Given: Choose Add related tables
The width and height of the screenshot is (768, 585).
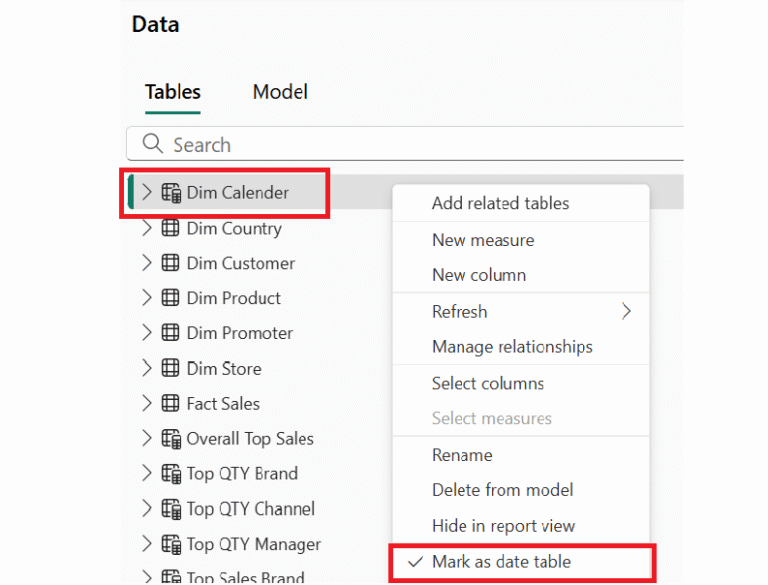Looking at the screenshot, I should tap(521, 203).
